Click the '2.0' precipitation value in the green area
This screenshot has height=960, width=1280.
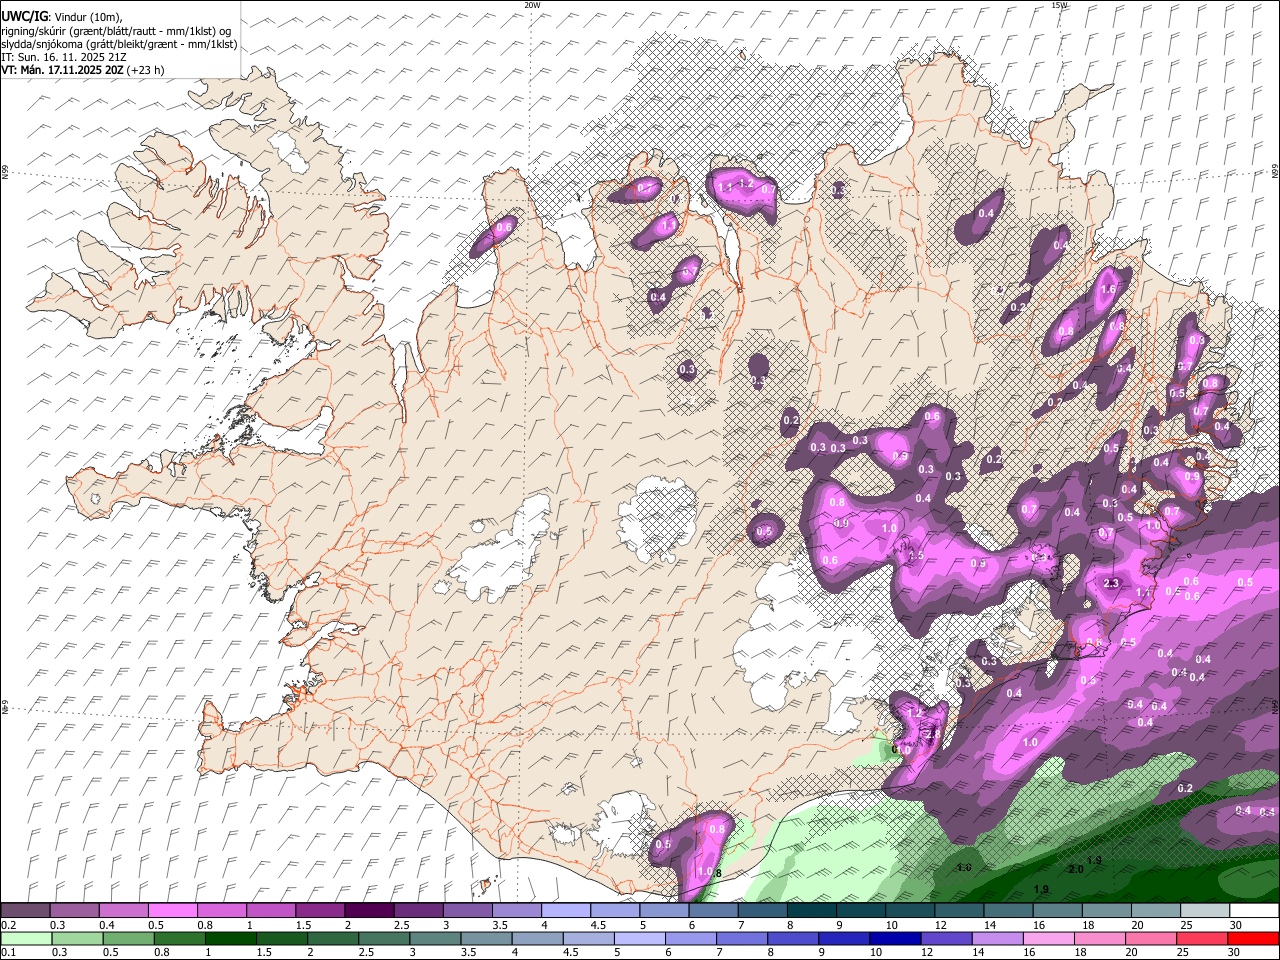(1075, 869)
